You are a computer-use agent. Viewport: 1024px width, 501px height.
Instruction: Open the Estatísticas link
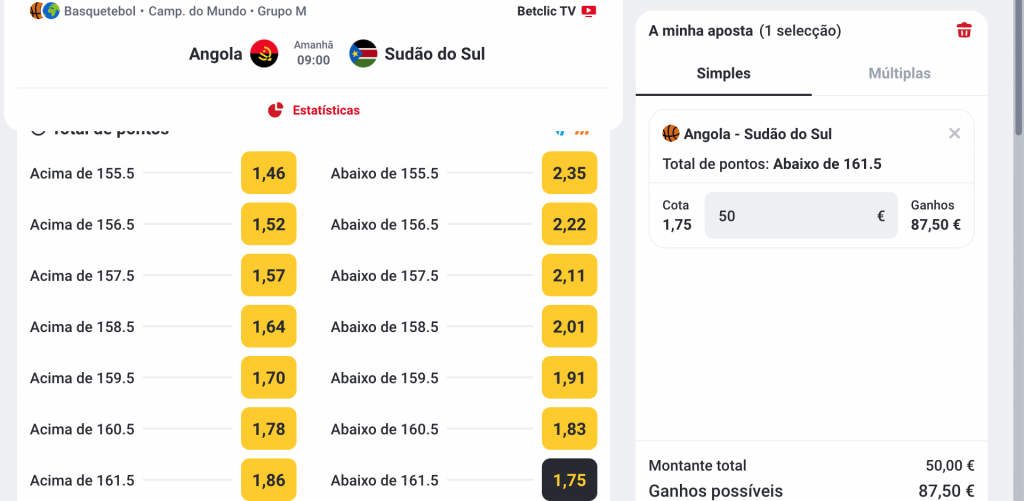click(x=326, y=110)
